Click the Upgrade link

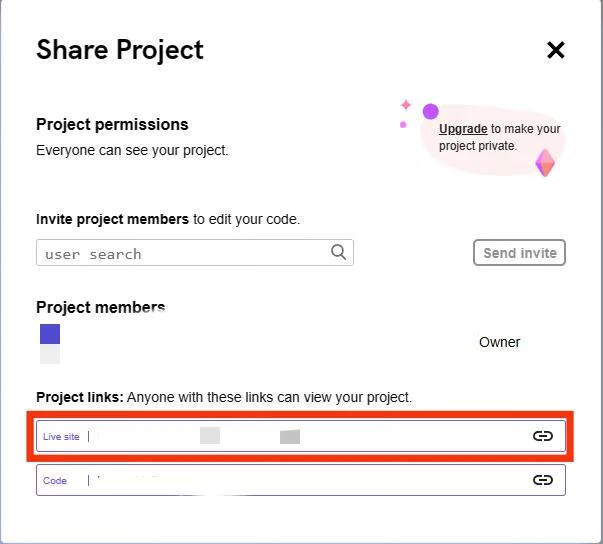point(463,129)
